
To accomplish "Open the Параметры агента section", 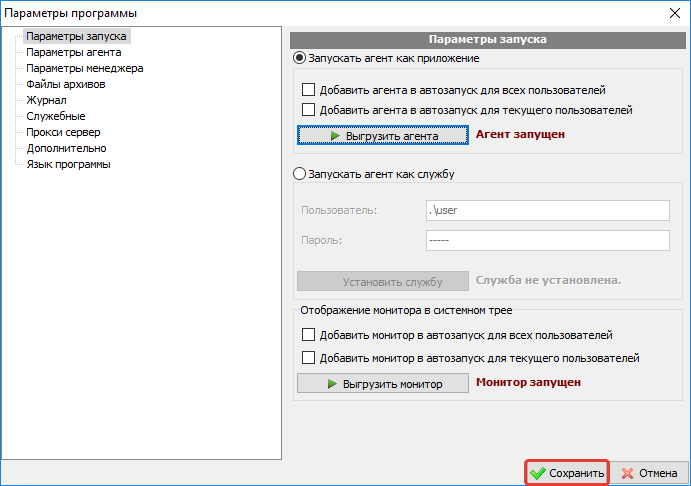I will (x=74, y=52).
